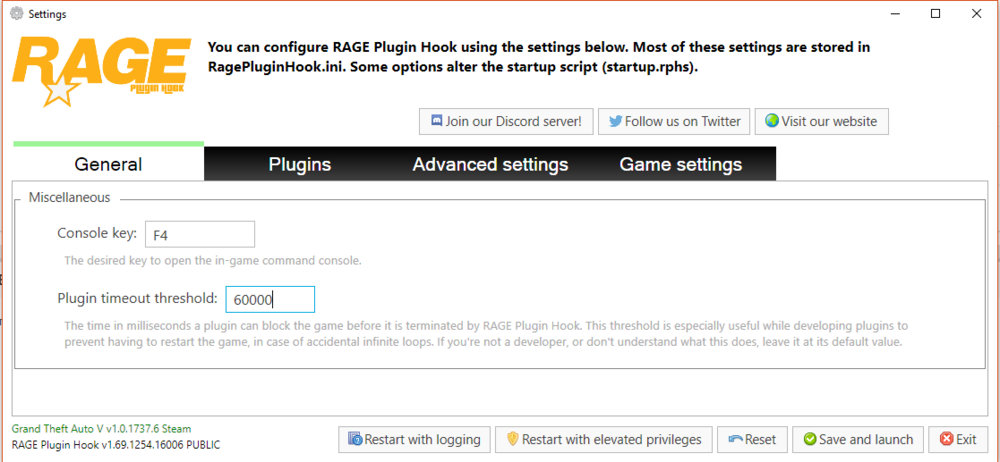This screenshot has width=1000, height=462.
Task: Click the globe icon for website
Action: pyautogui.click(x=771, y=121)
